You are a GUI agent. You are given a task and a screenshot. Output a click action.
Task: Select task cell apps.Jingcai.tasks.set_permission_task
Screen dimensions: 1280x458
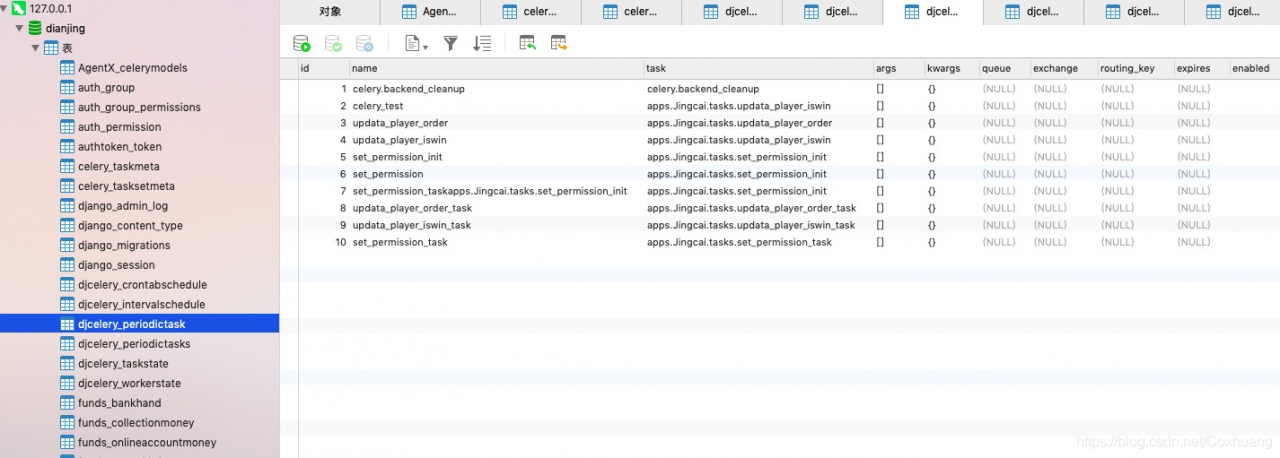pos(759,242)
